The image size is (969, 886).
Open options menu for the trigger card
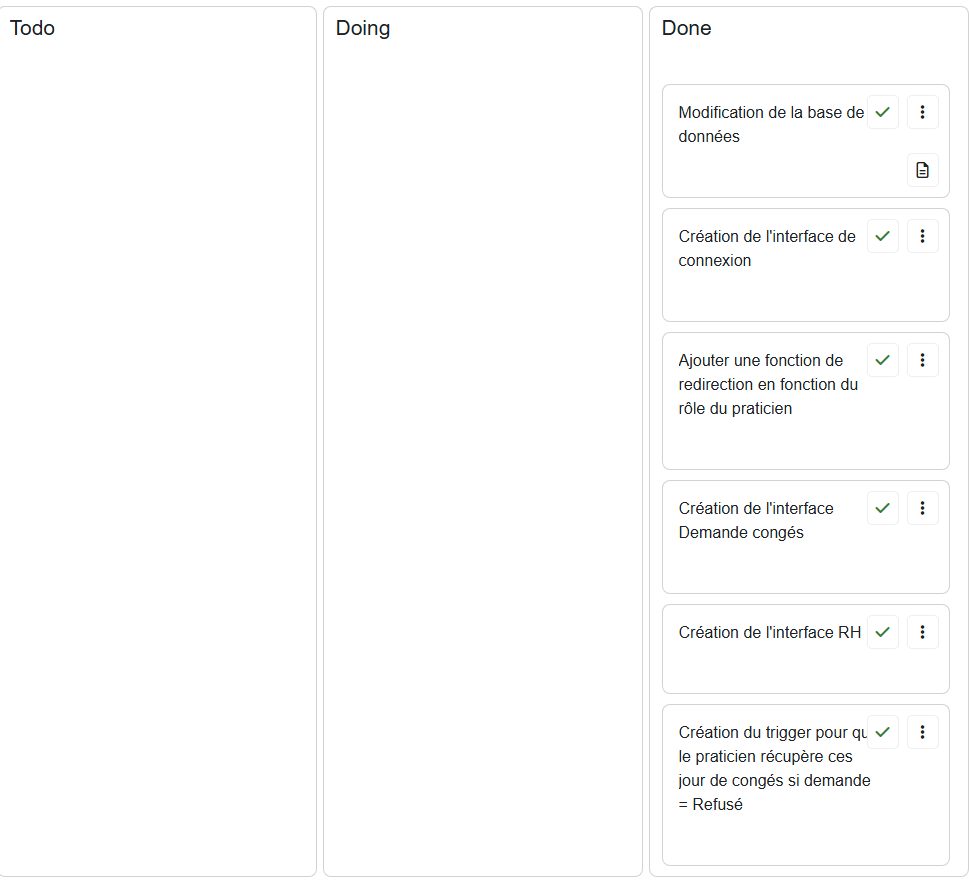pyautogui.click(x=922, y=732)
